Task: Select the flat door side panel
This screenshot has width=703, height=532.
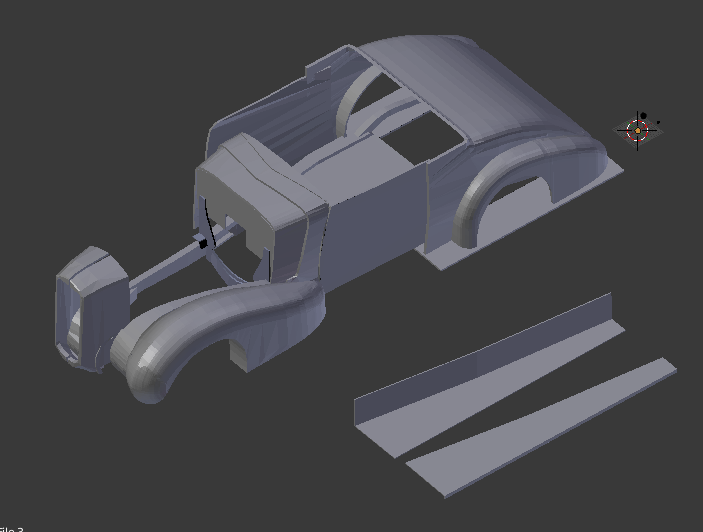Action: [x=374, y=226]
